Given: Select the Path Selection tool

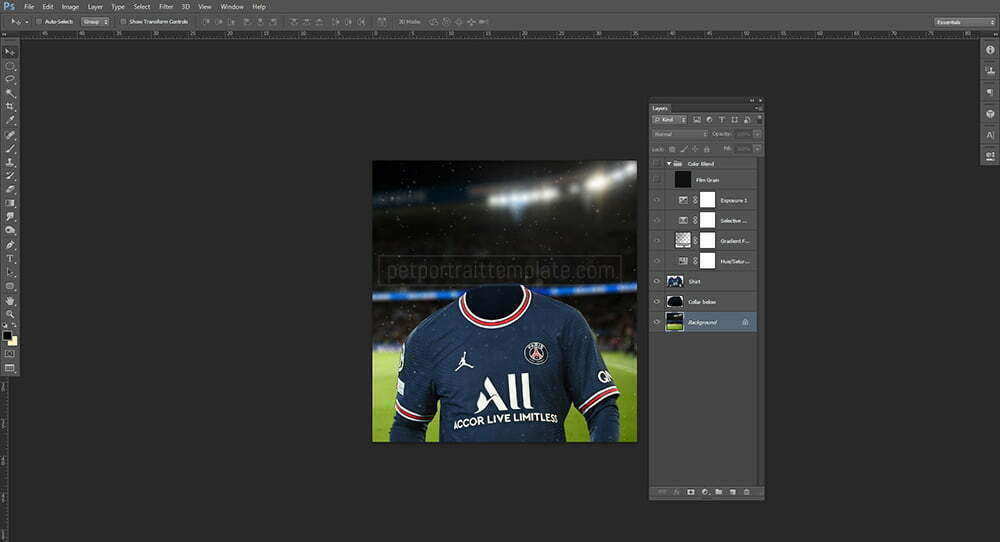Looking at the screenshot, I should pyautogui.click(x=10, y=272).
